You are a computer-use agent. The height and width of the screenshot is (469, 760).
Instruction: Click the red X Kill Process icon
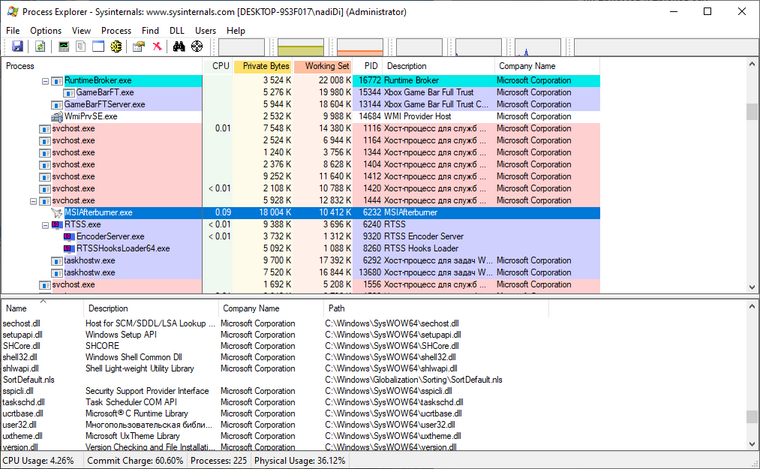tap(157, 47)
